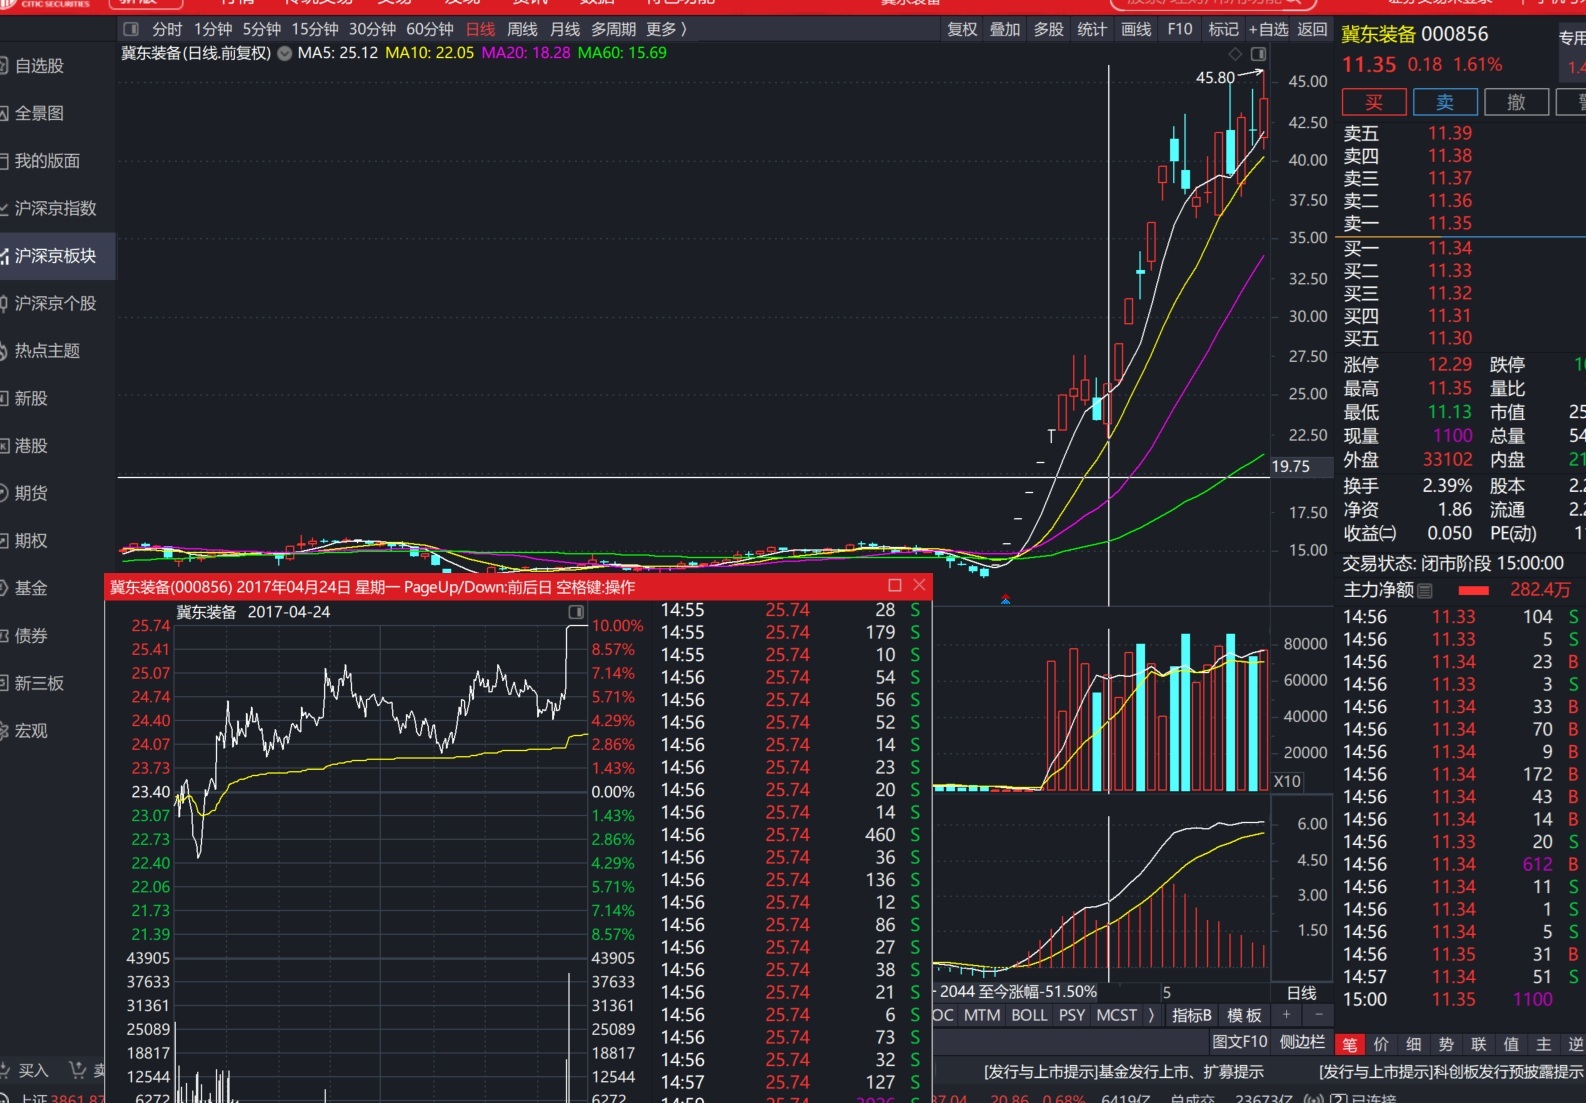Expand the MA settings dropdown beside 前复权
Screen dimensions: 1586x1103
[285, 53]
